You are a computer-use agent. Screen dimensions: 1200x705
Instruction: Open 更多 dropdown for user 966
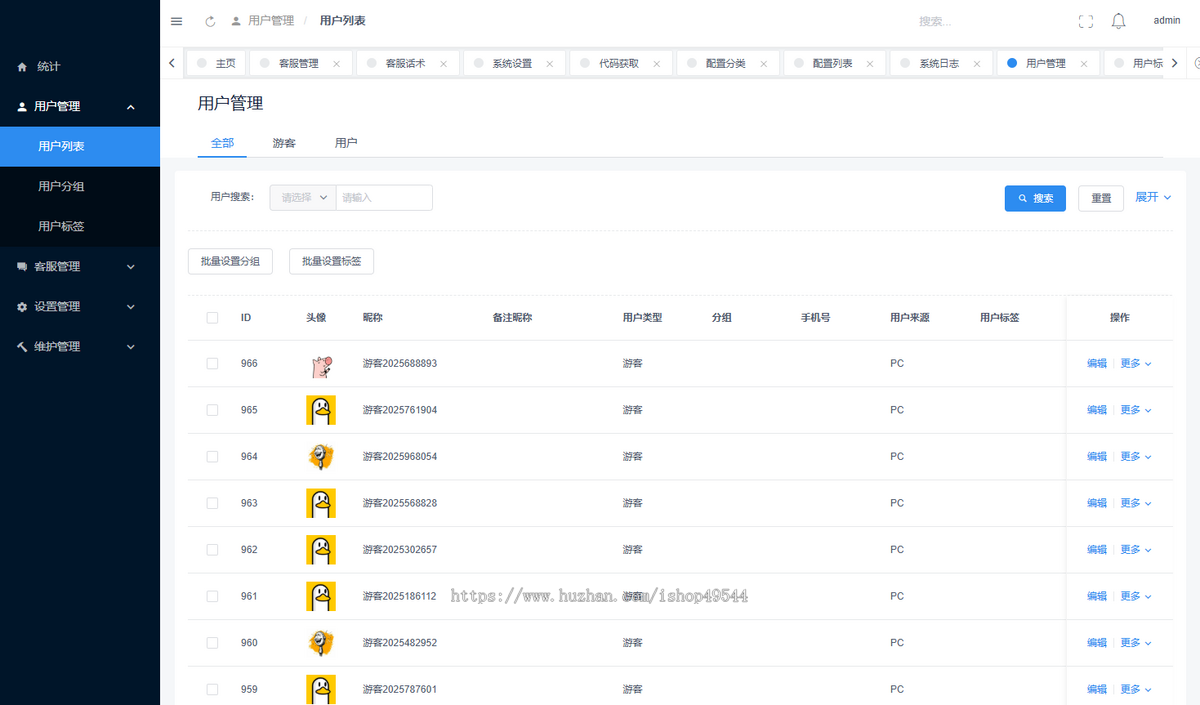tap(1136, 364)
